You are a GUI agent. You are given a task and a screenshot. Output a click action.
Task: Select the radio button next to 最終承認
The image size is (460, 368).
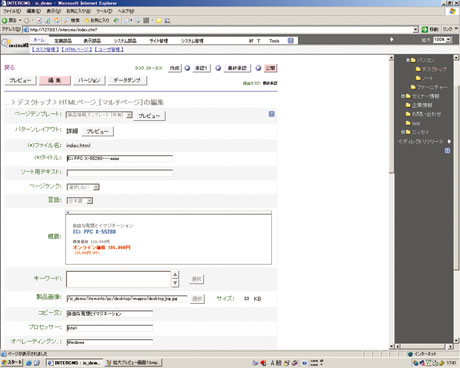pos(218,68)
